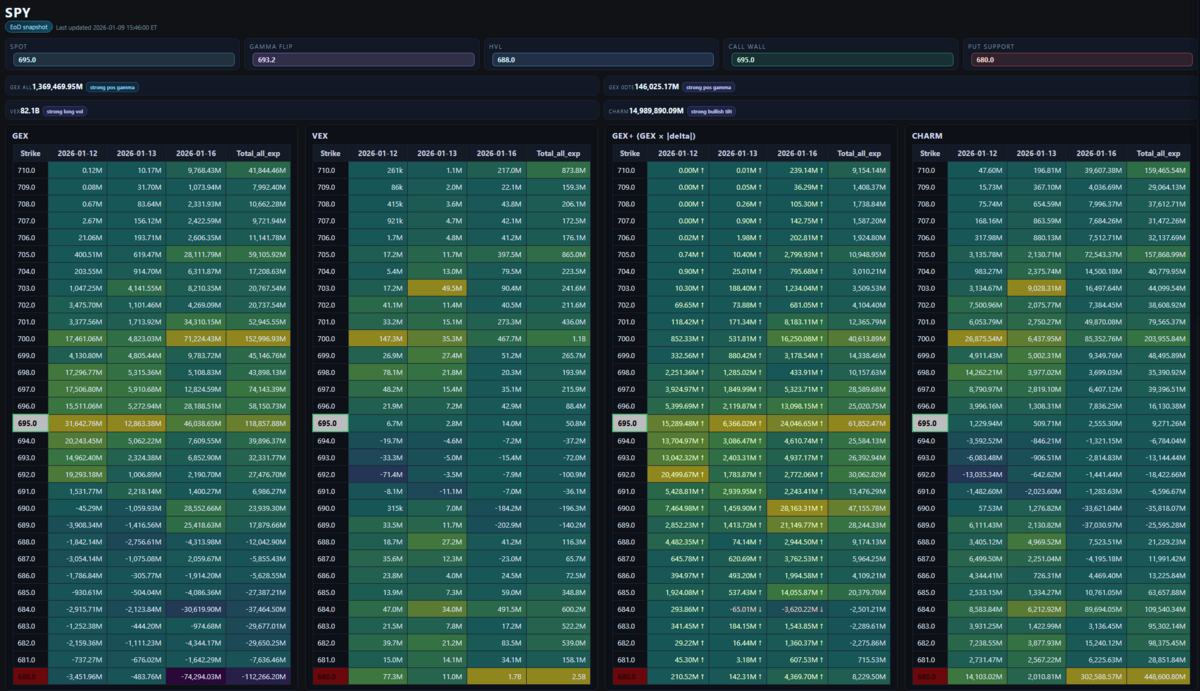Image resolution: width=1200 pixels, height=691 pixels.
Task: Click VEX cell 2.5B in row 680.0
Action: point(559,678)
